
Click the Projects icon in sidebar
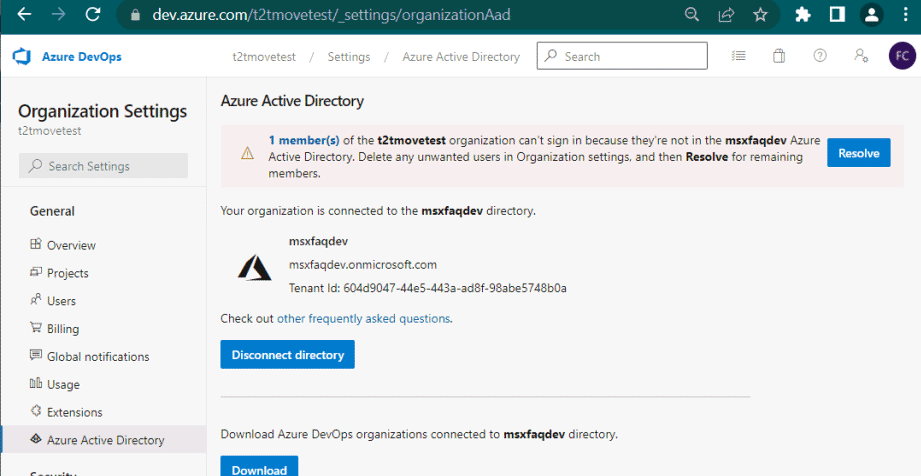[x=36, y=272]
